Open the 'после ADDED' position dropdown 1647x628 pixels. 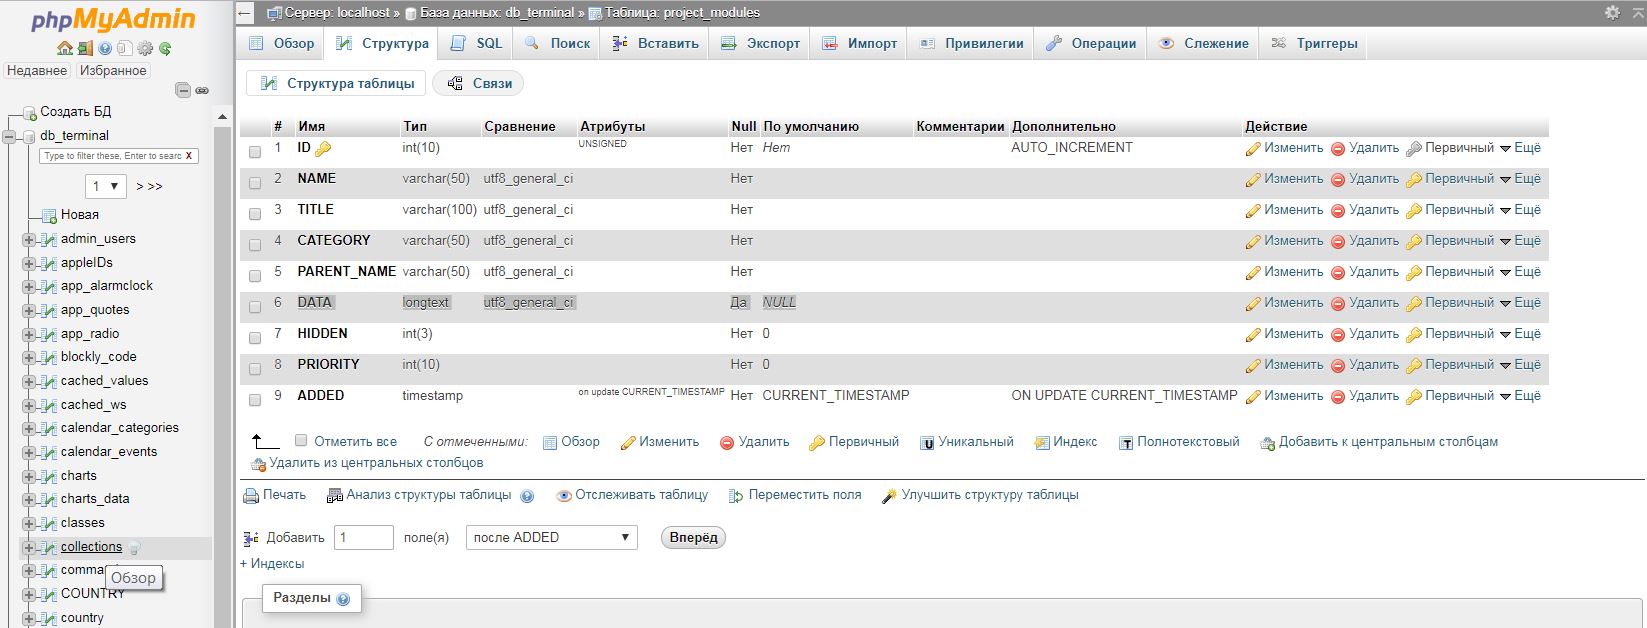pos(551,538)
